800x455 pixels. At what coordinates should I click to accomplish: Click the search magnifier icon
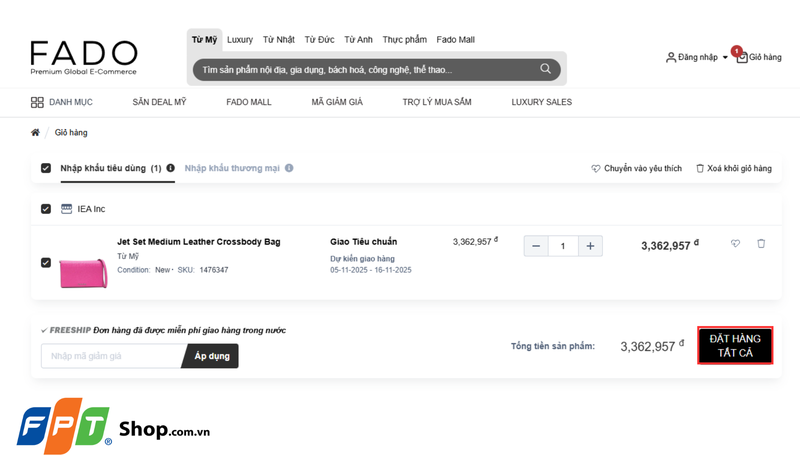545,69
